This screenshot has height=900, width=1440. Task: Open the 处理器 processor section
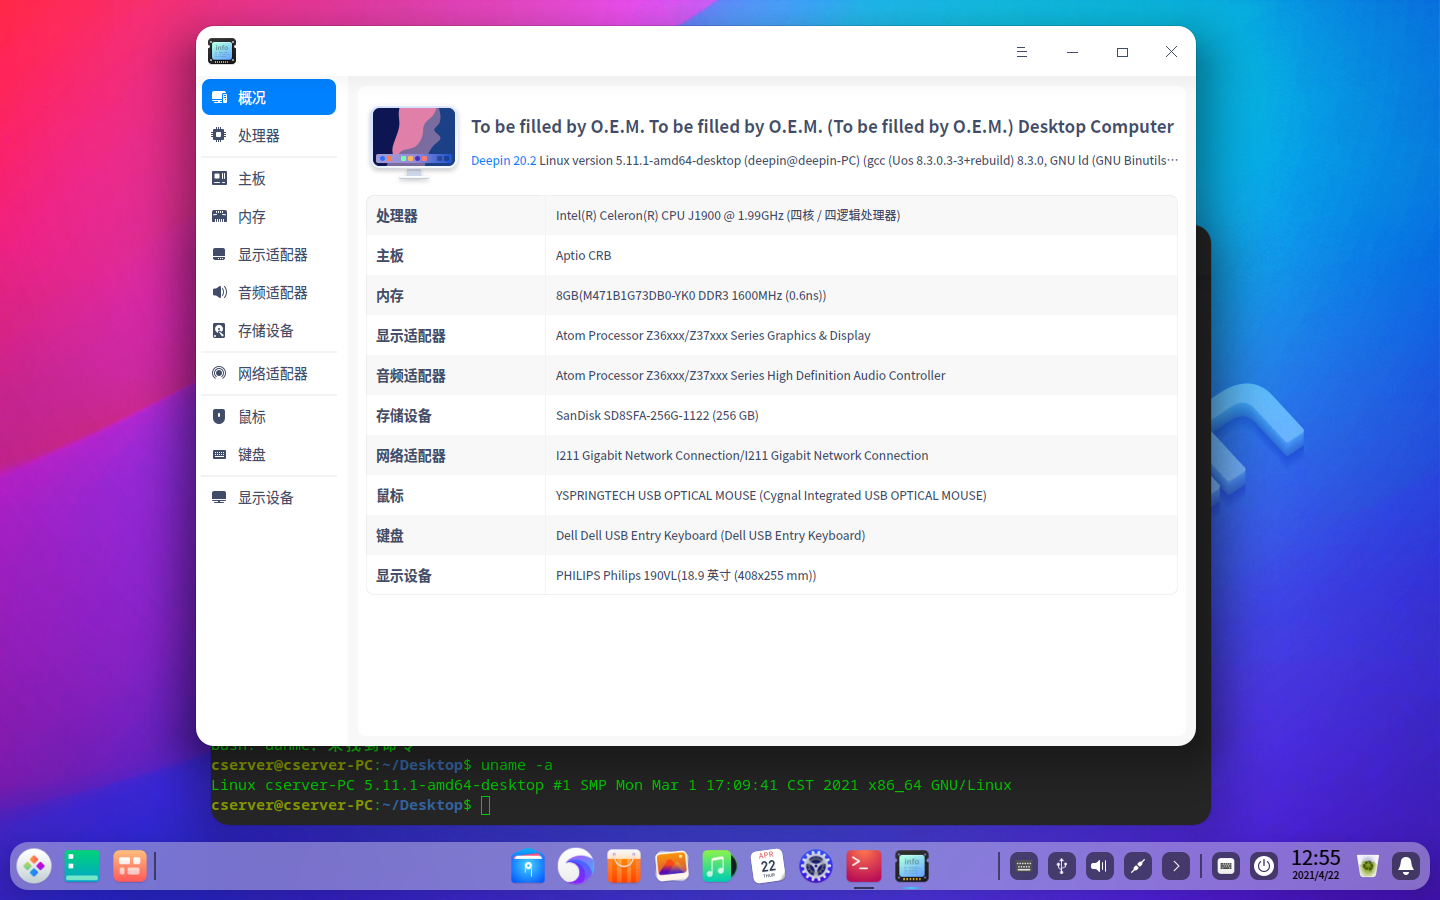pos(269,135)
